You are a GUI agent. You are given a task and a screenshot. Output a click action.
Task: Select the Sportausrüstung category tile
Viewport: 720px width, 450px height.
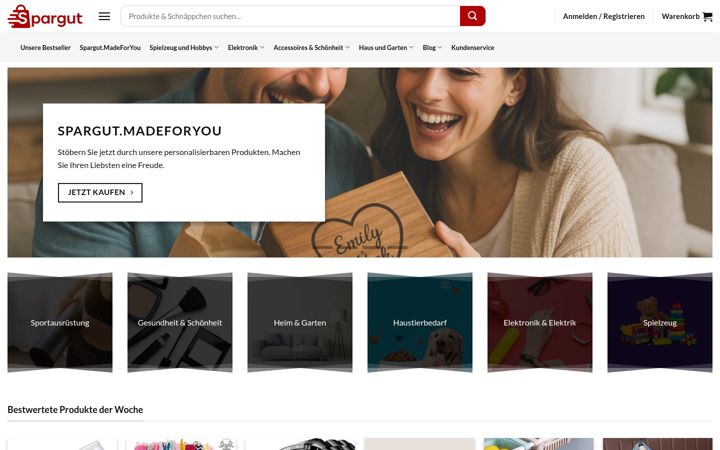coord(60,322)
